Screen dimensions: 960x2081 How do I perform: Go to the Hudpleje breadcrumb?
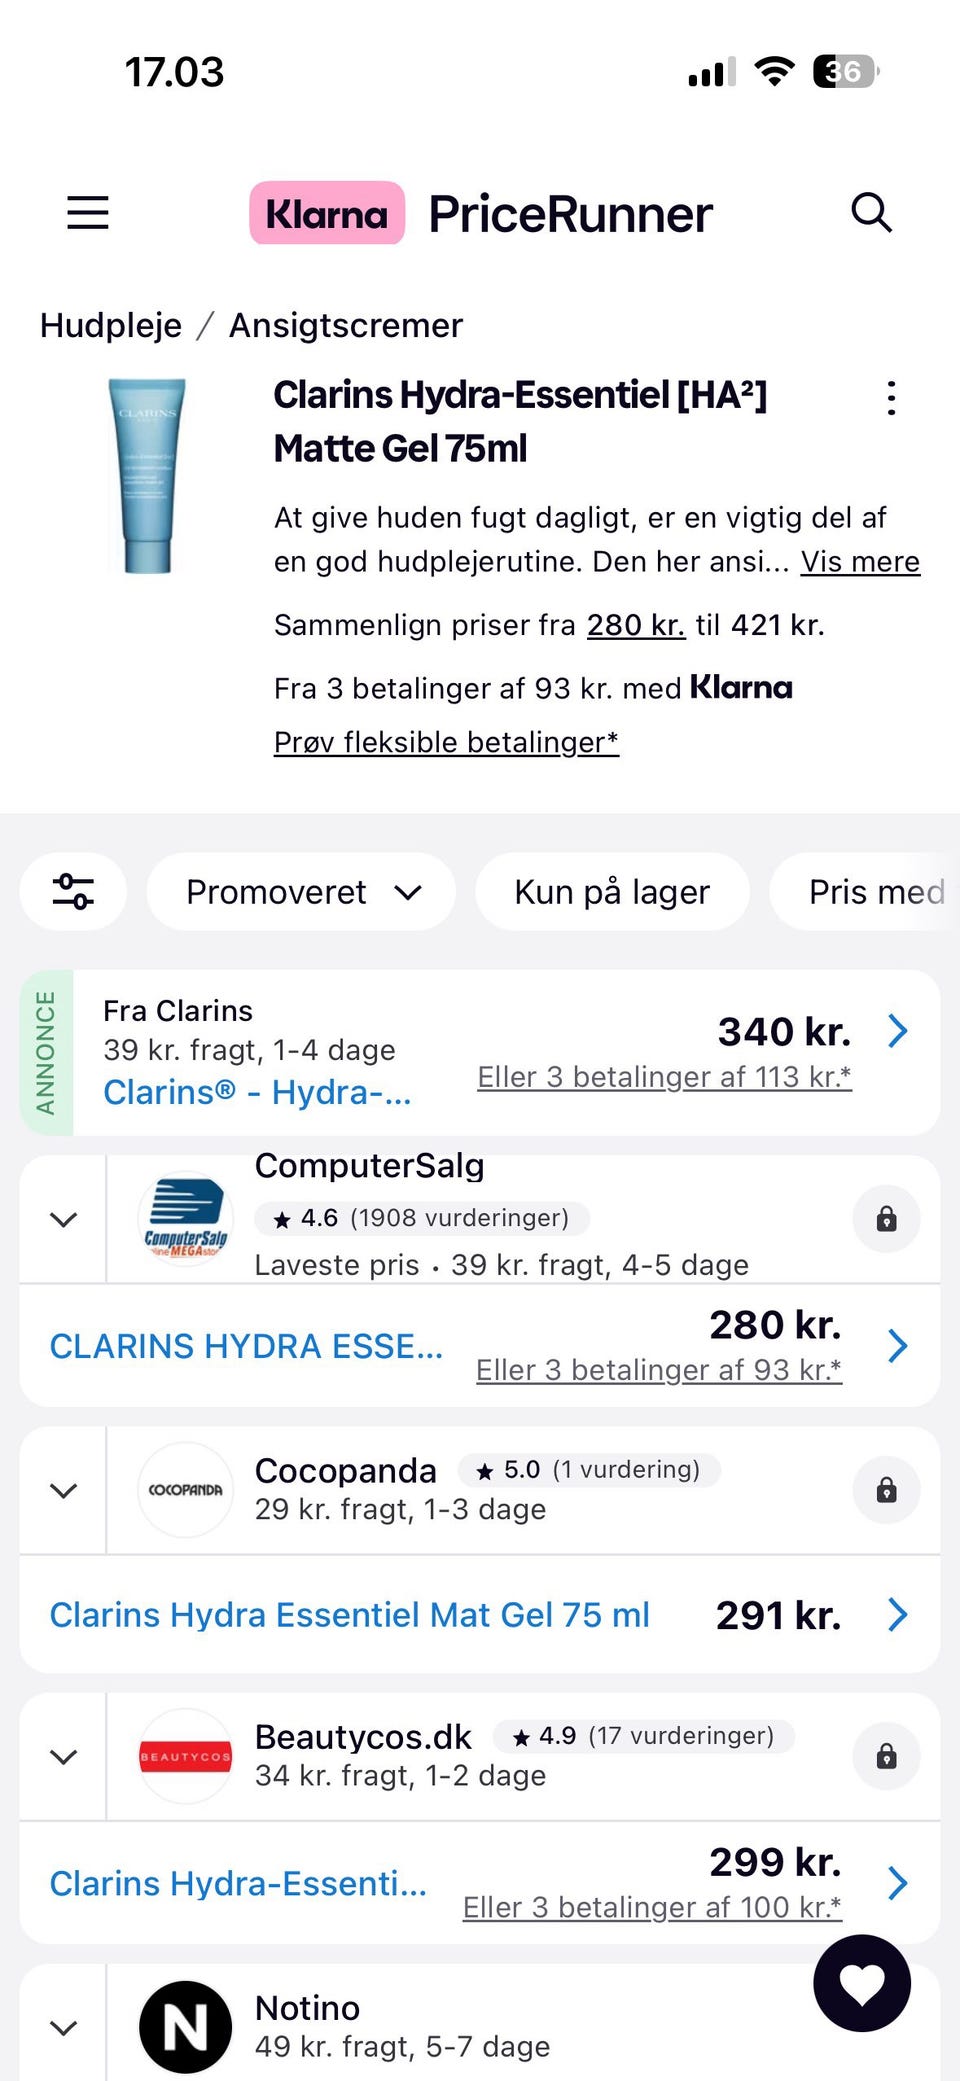pos(111,325)
